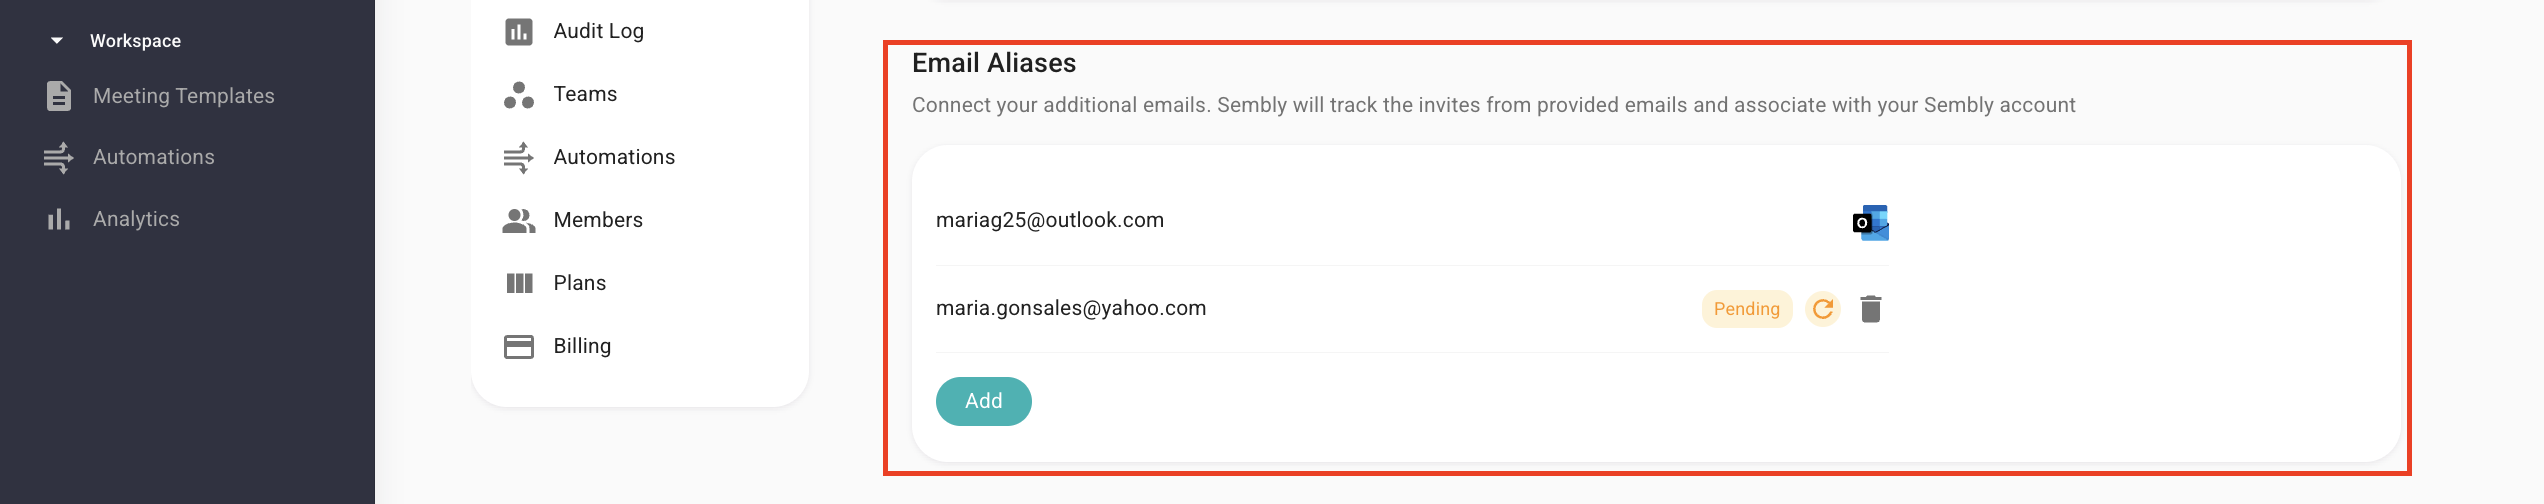Click Automations icon in settings menu
2544x504 pixels.
518,158
